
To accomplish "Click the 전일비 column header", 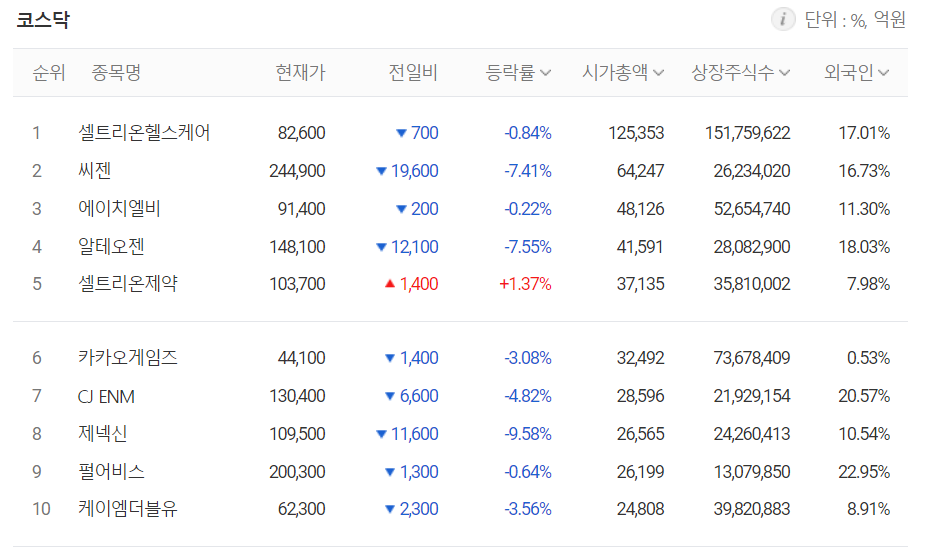I will [x=413, y=73].
